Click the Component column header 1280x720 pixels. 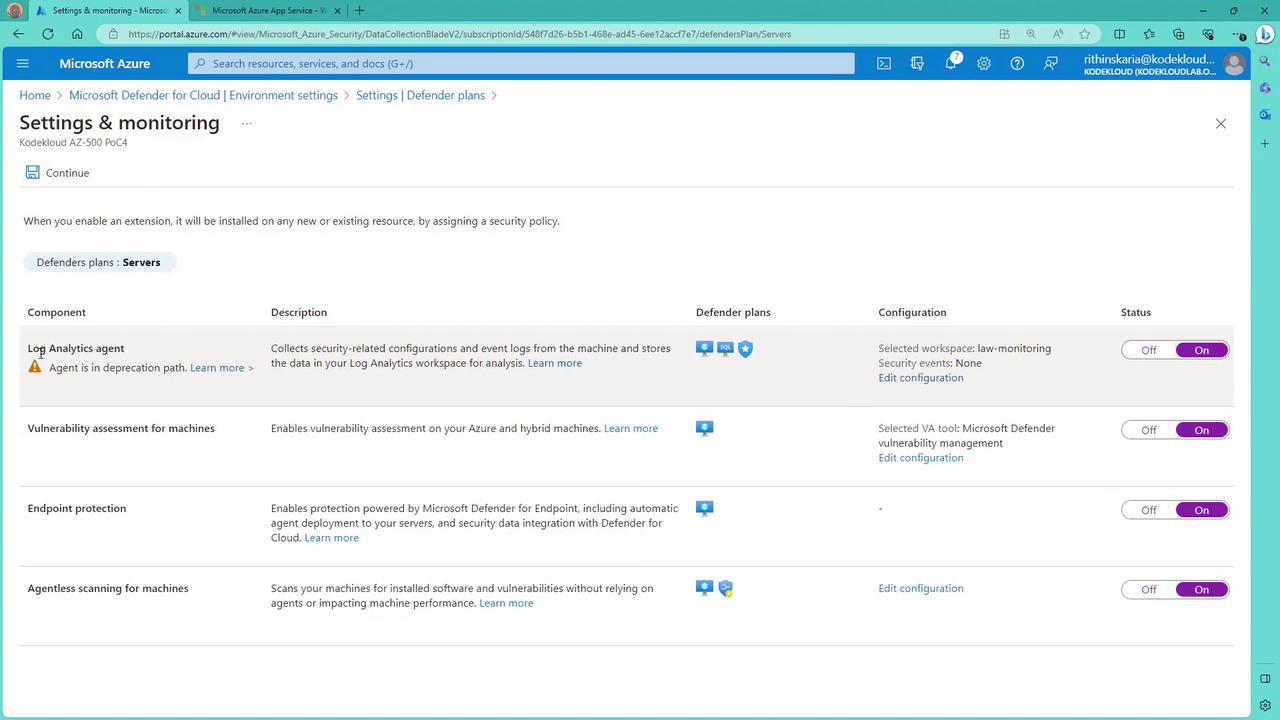click(57, 312)
